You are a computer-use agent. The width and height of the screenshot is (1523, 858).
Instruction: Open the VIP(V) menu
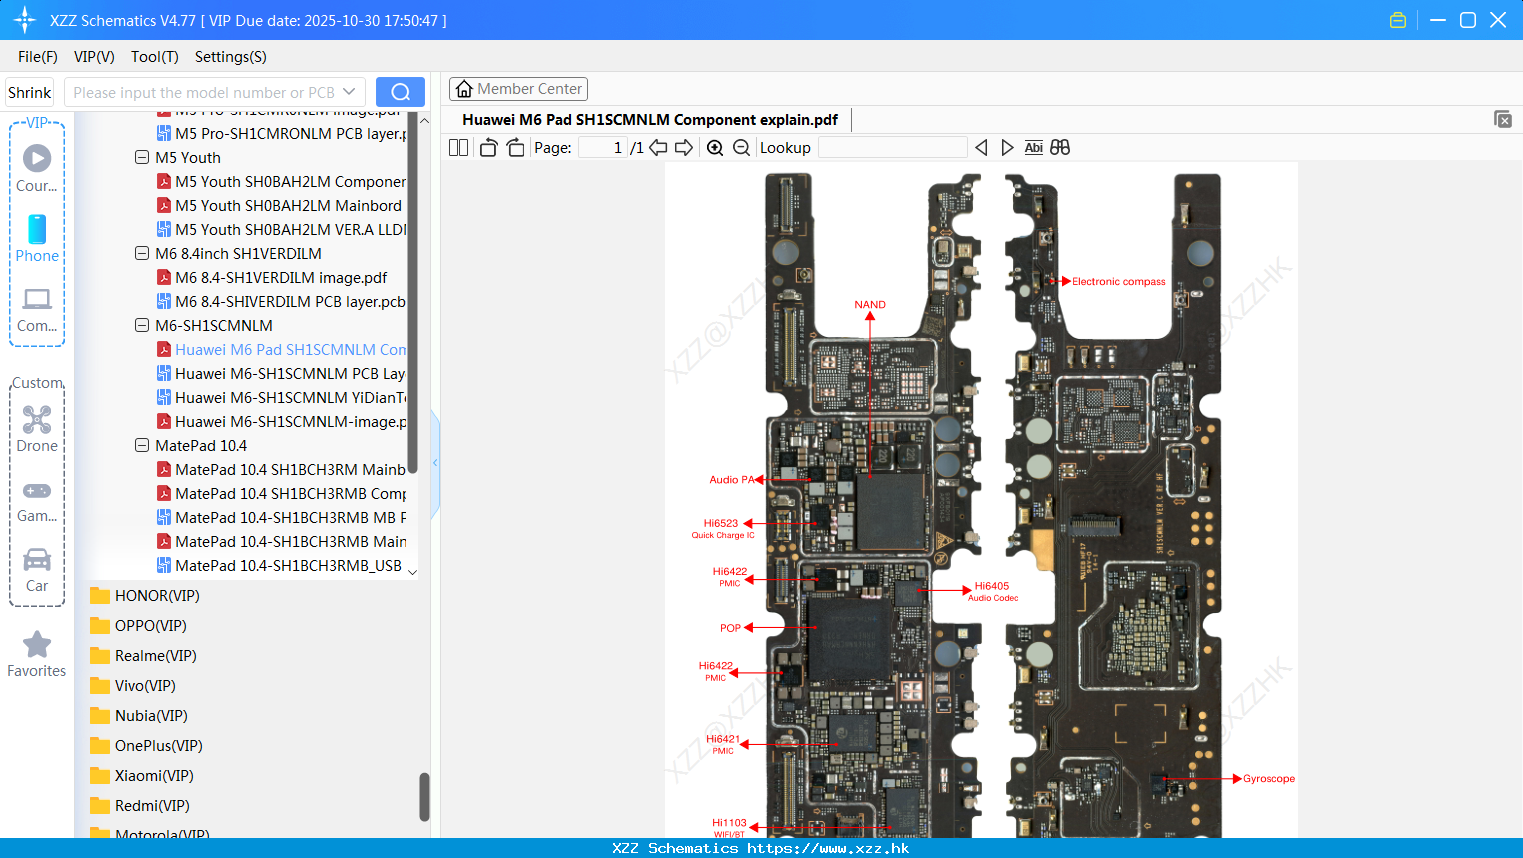[x=94, y=57]
